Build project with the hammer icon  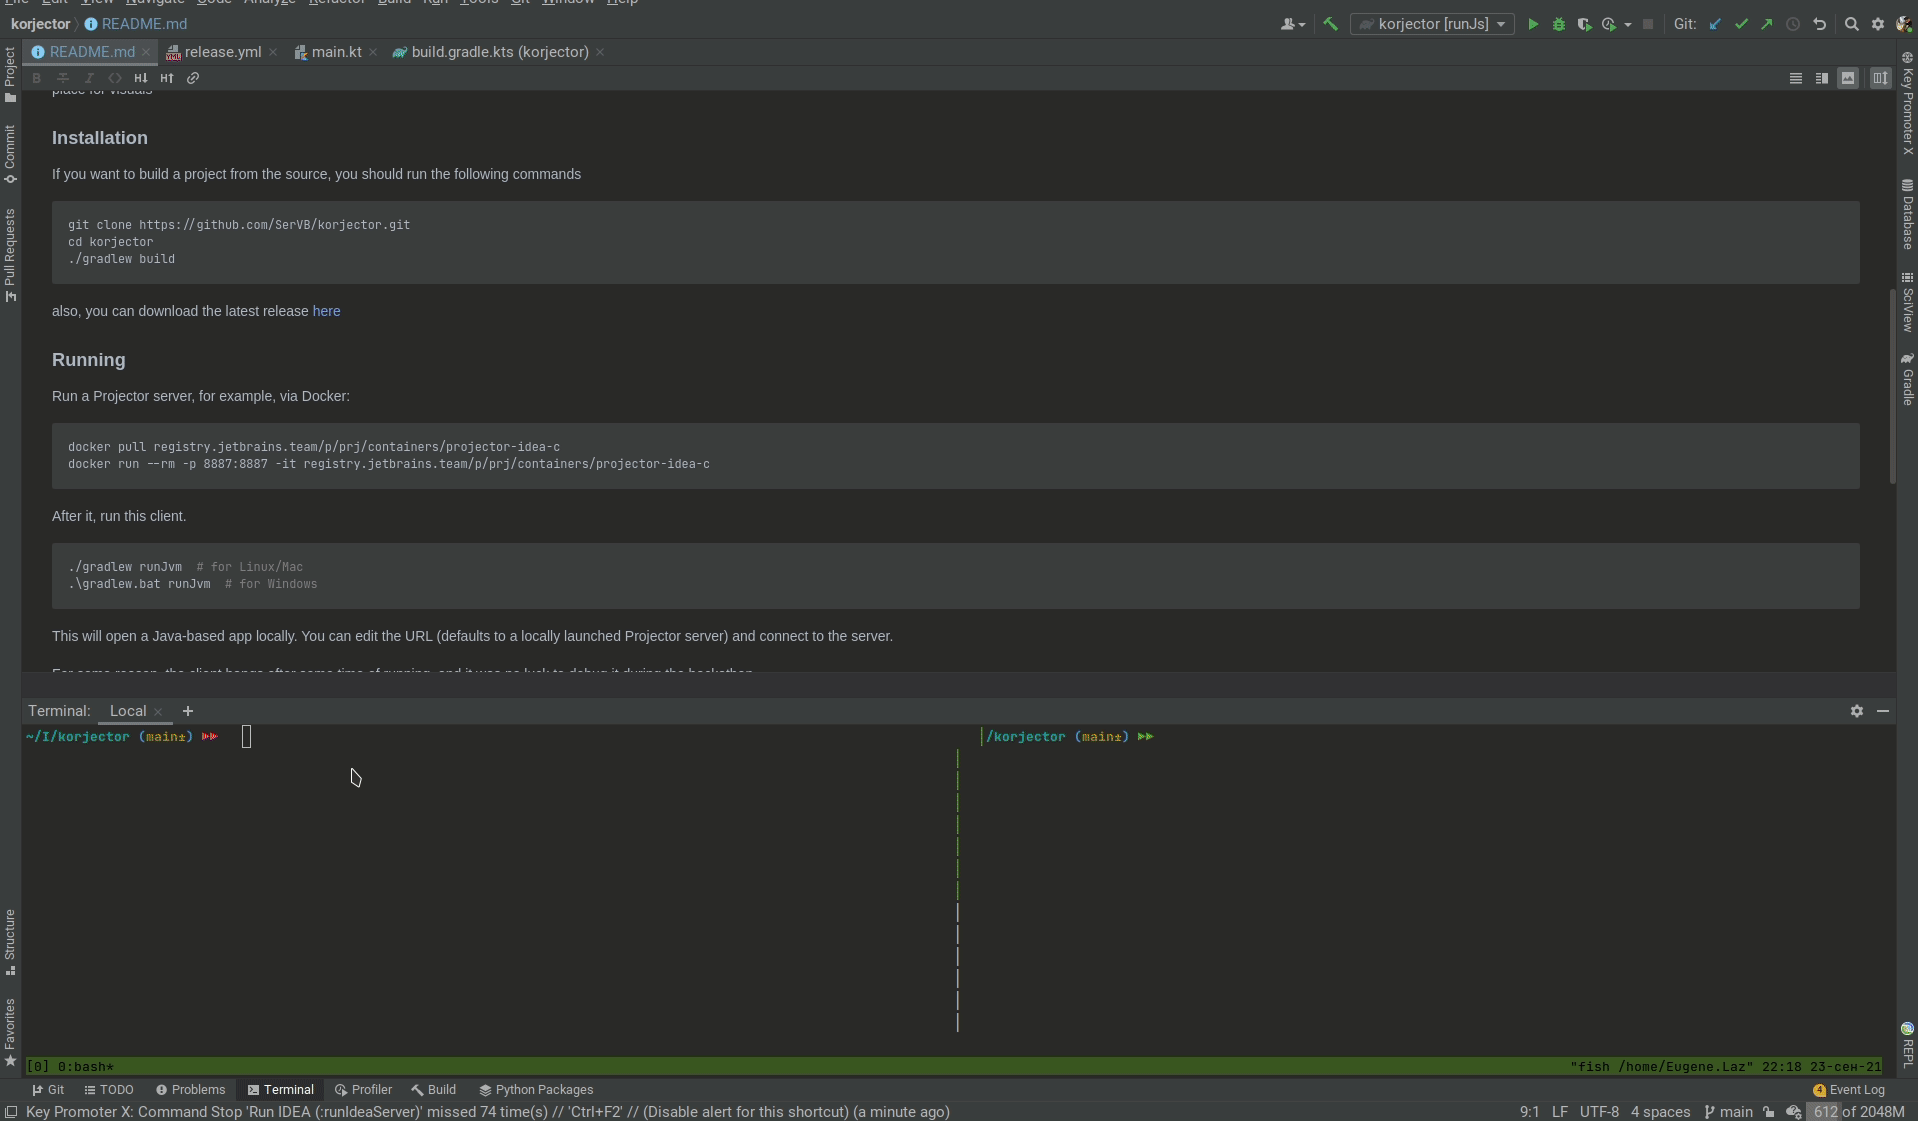click(1330, 24)
